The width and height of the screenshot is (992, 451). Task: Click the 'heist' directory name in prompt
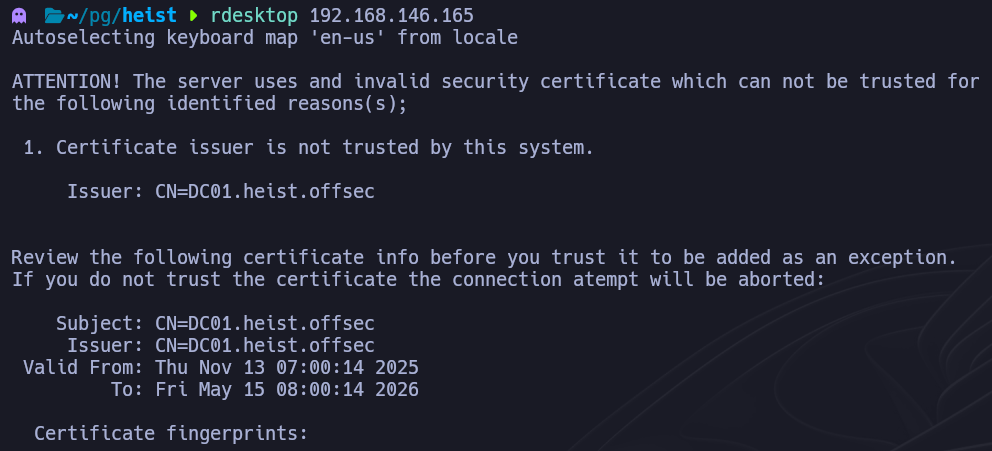(153, 17)
